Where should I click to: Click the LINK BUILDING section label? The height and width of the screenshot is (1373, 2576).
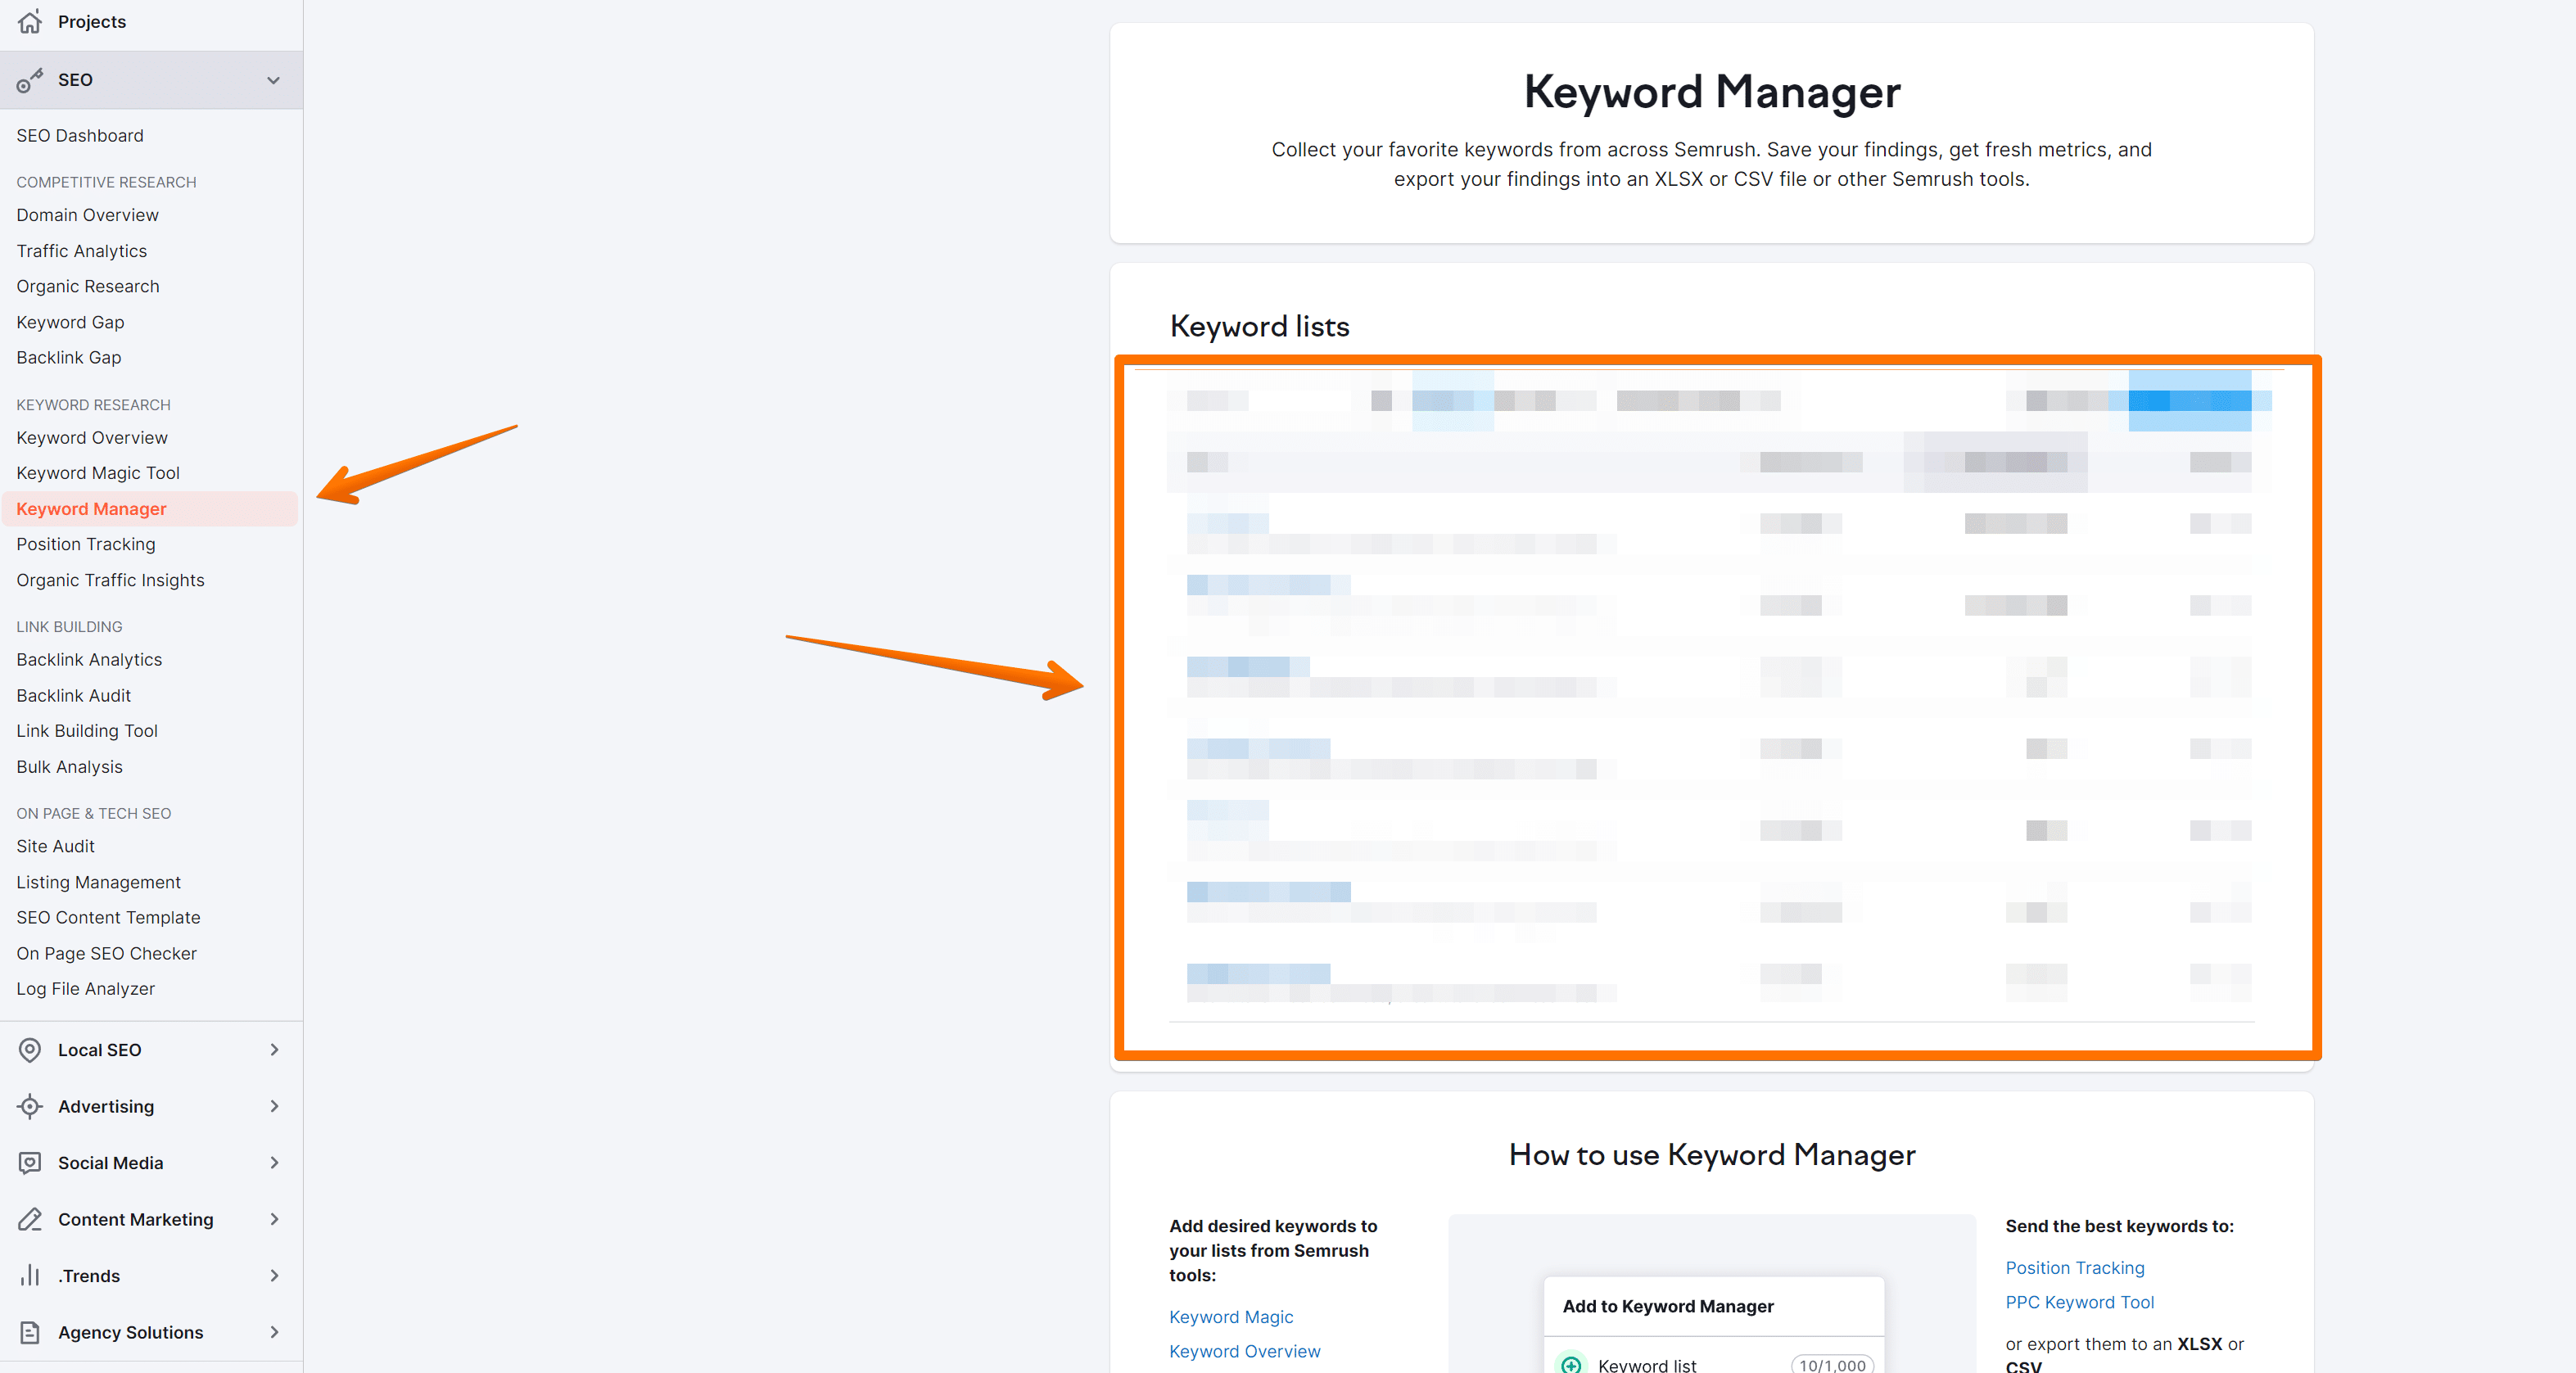coord(69,627)
